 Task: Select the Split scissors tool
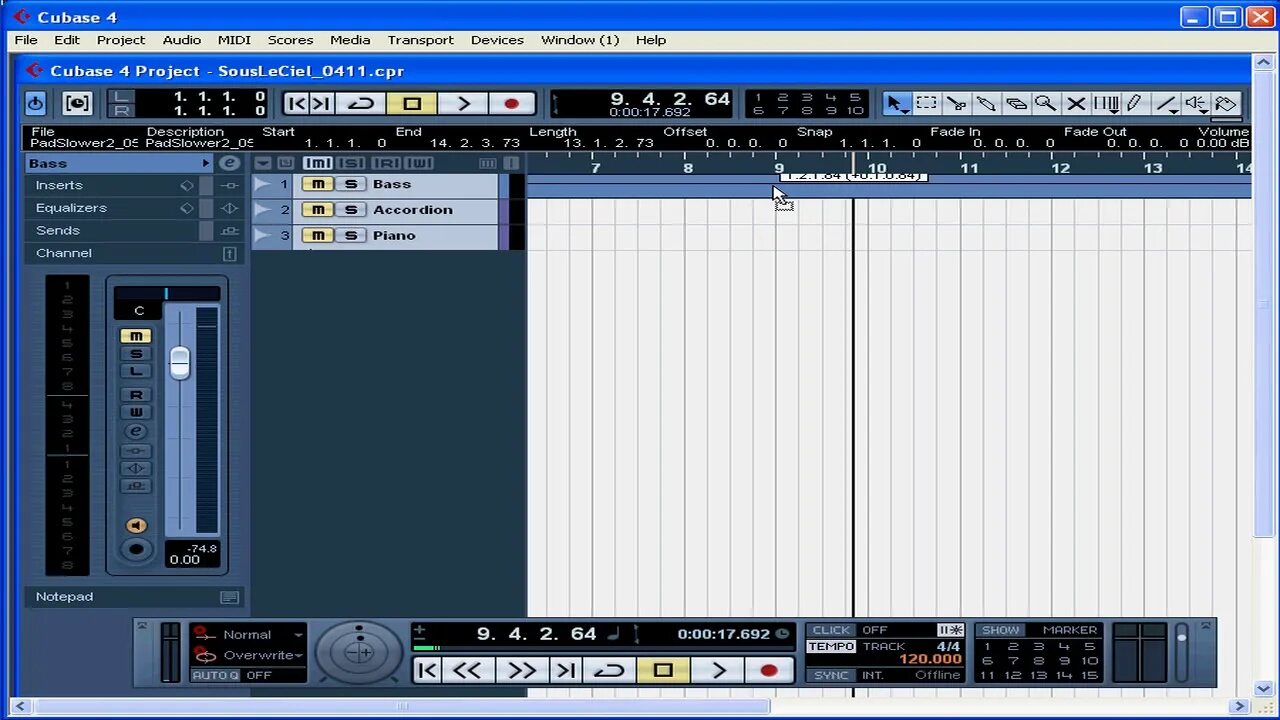click(956, 103)
